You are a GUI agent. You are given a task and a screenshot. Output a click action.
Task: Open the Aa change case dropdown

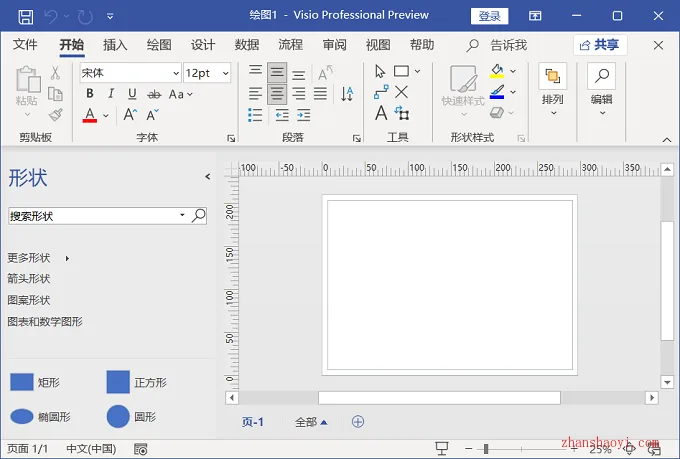tap(181, 94)
